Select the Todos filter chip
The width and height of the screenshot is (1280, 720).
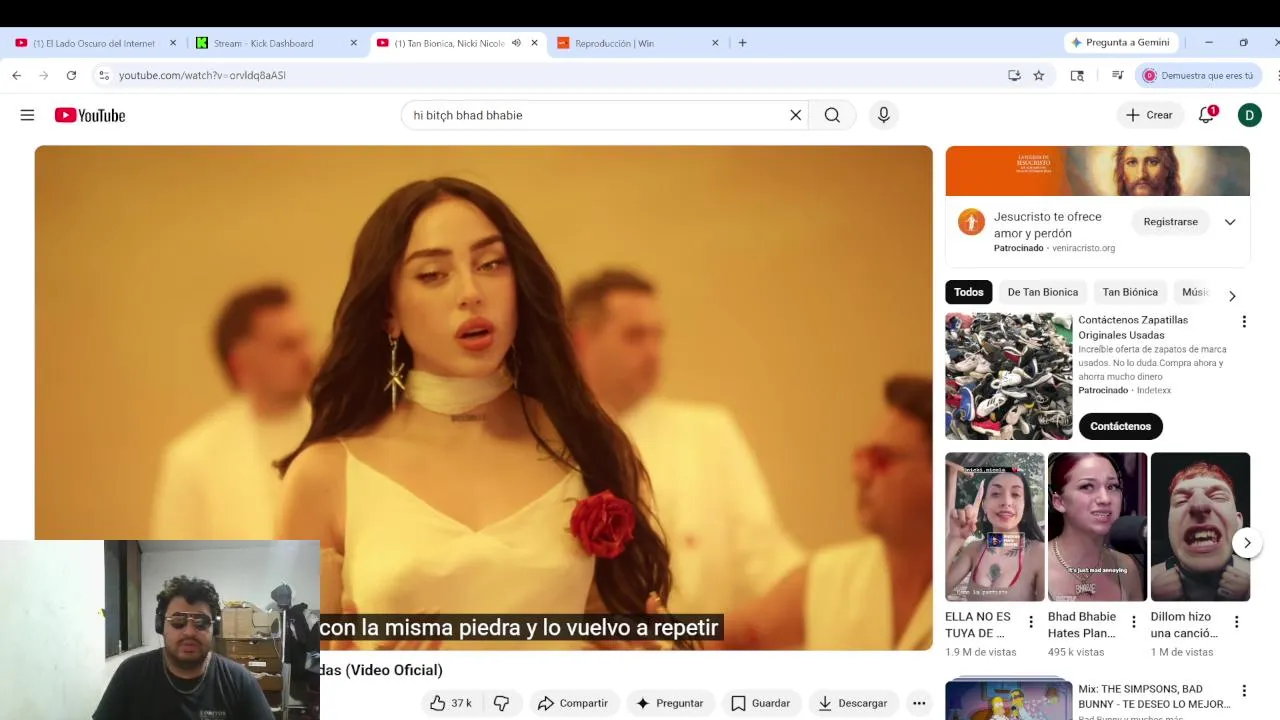[x=968, y=292]
